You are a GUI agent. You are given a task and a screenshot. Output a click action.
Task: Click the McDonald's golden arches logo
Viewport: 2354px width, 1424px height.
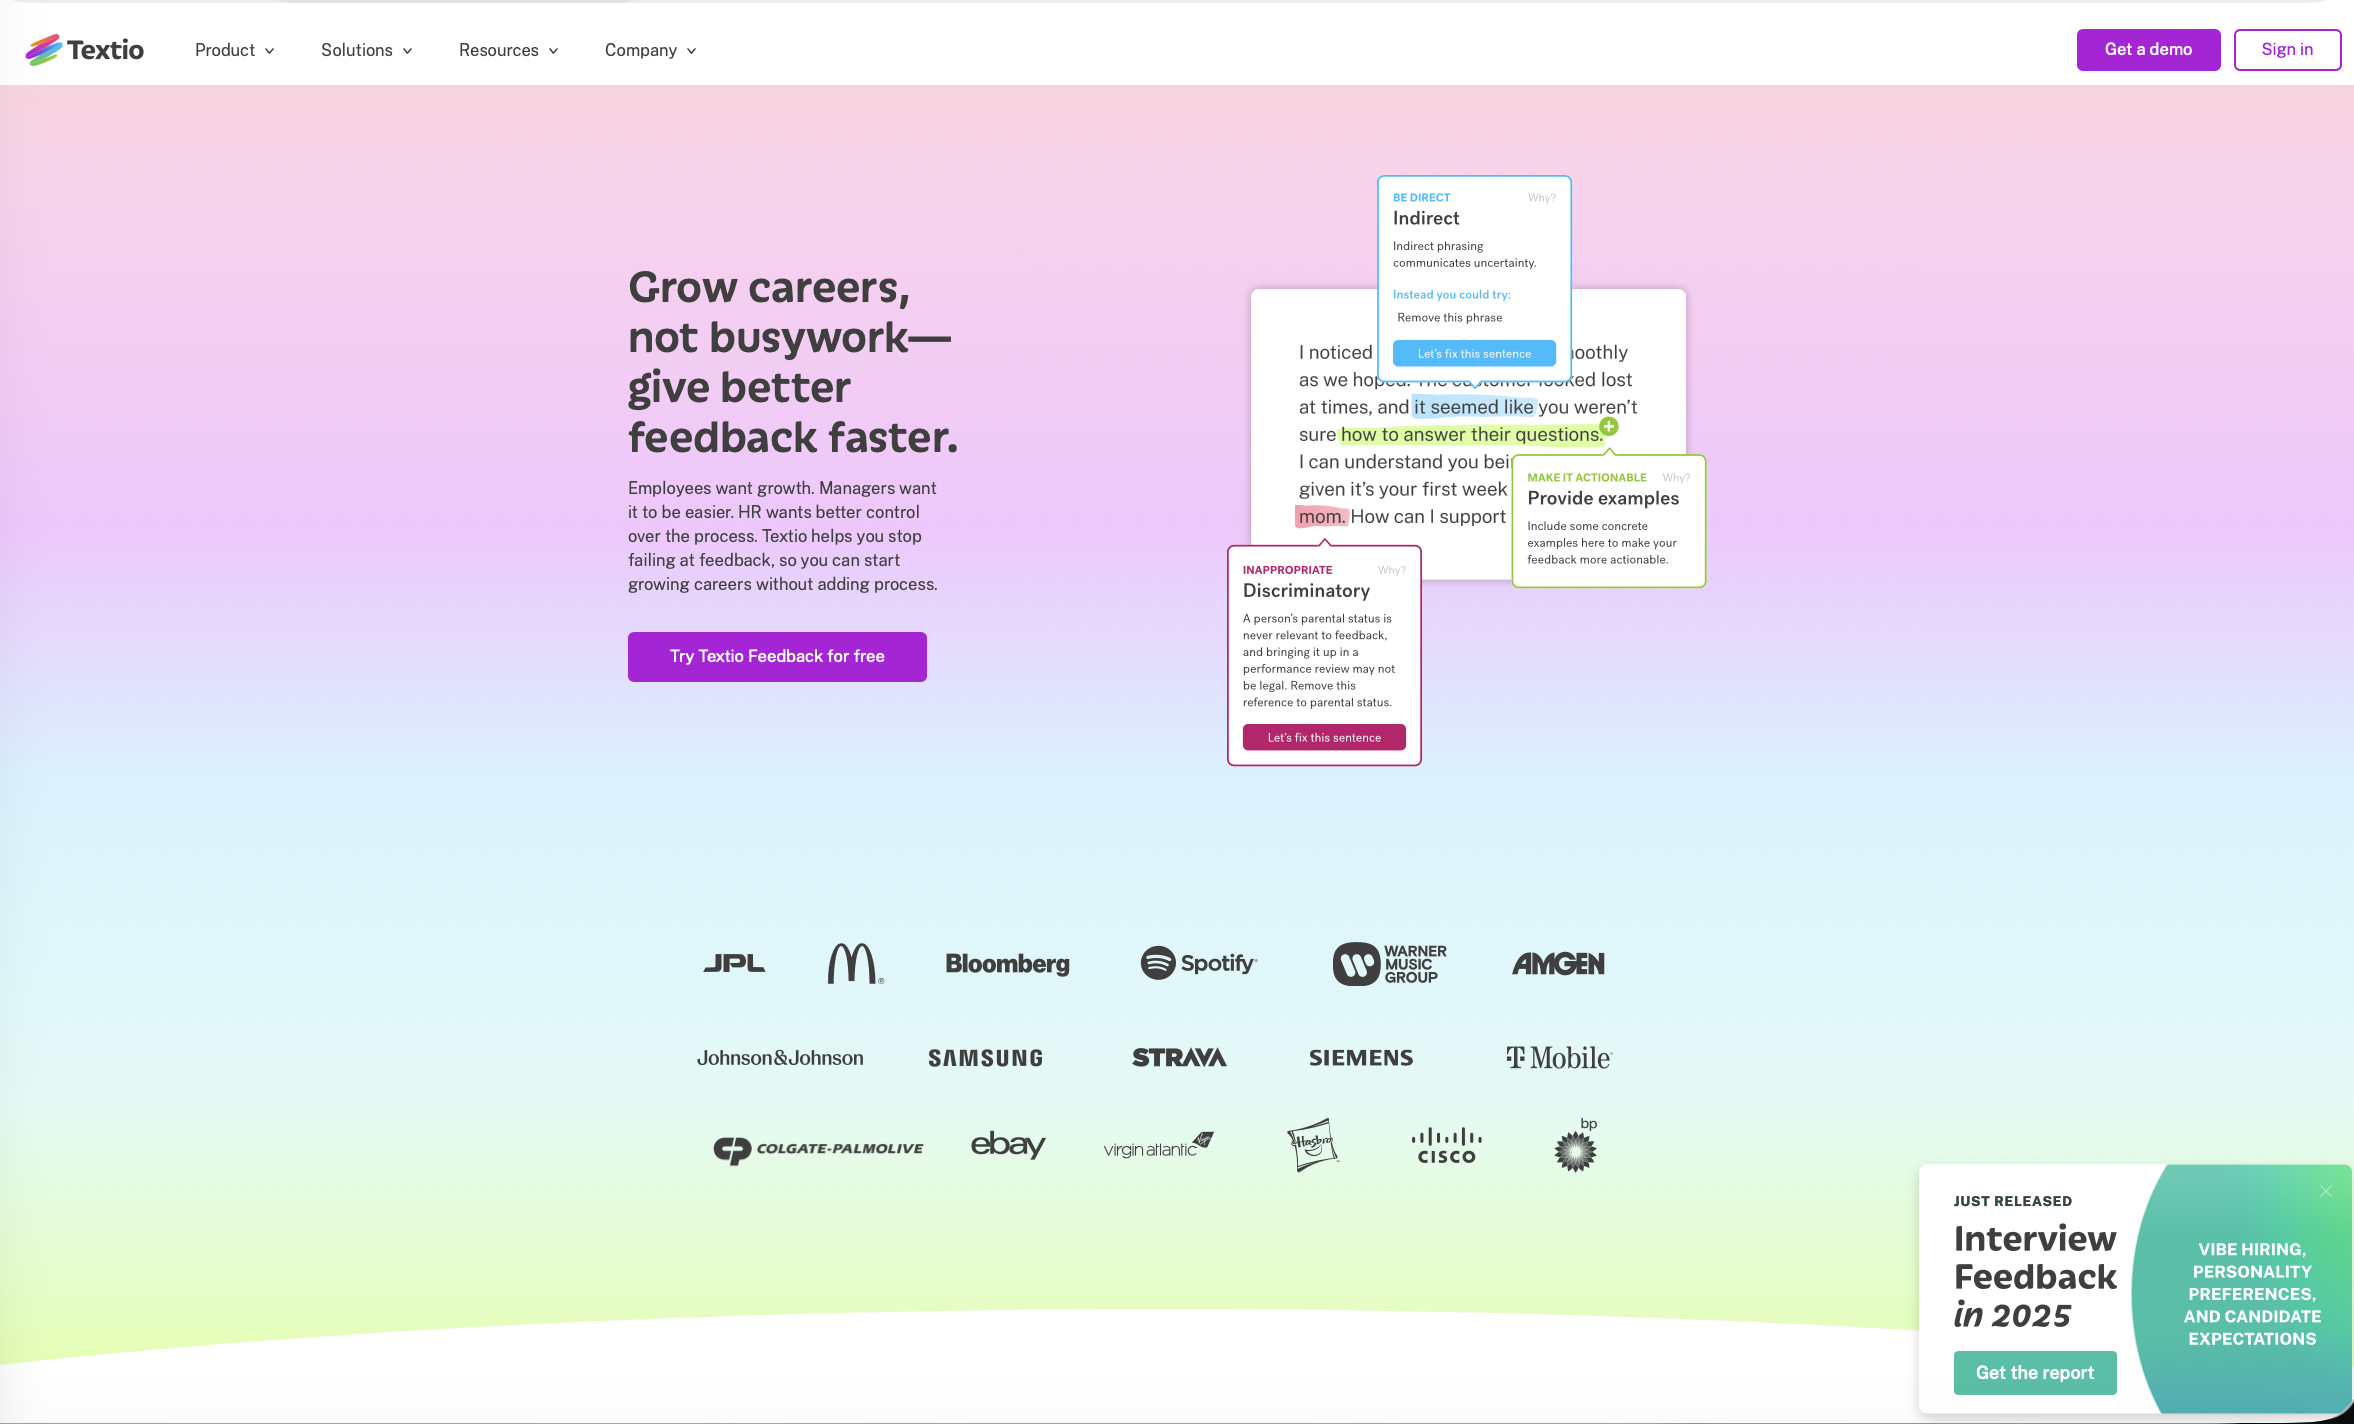coord(854,963)
